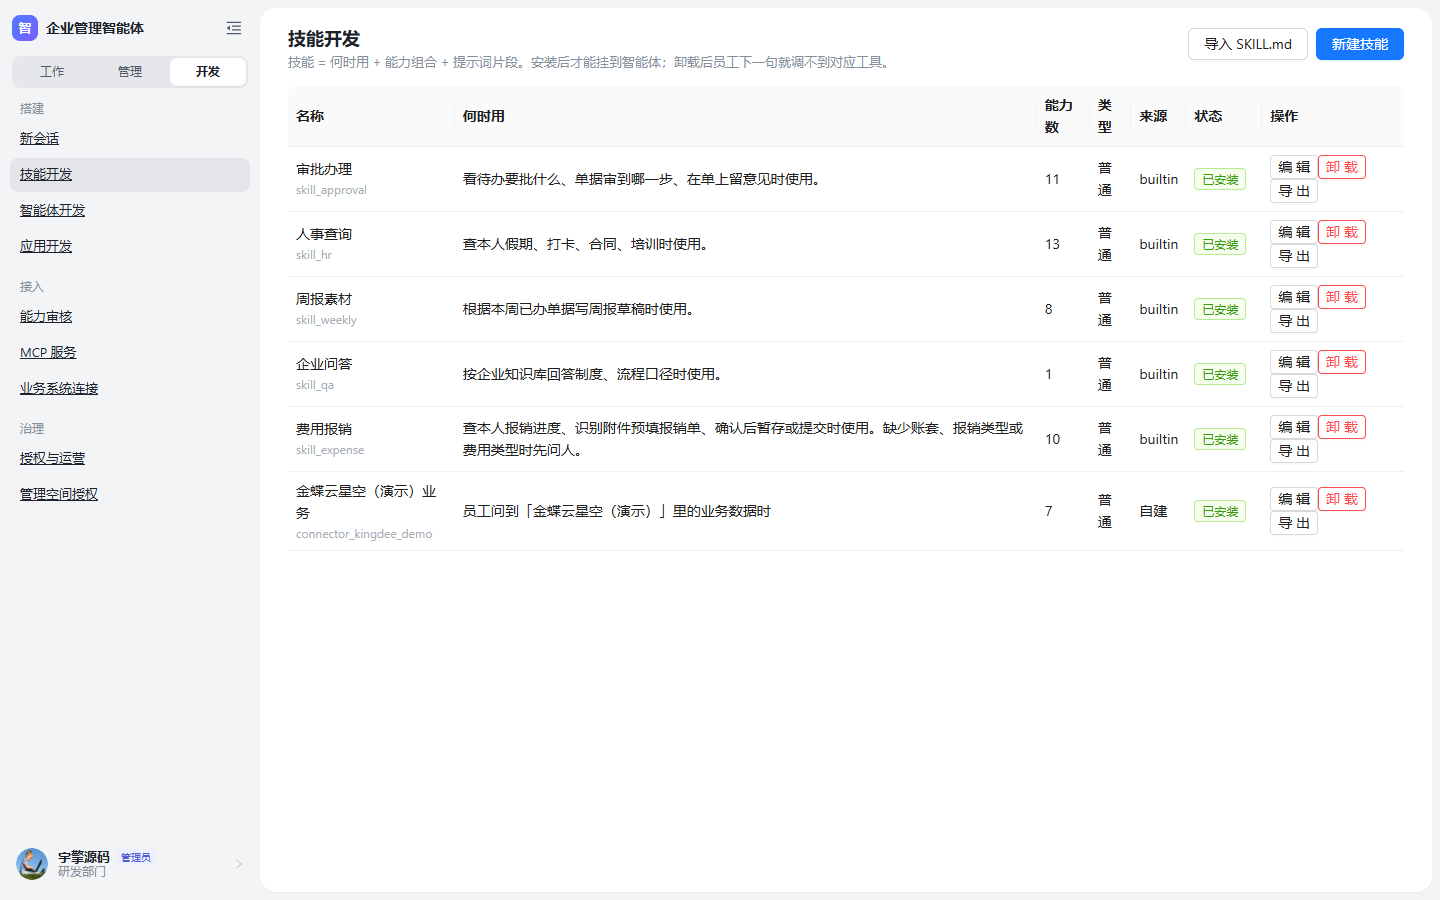Switch to the 工作 tab
Screen dimensions: 1440x900
52,72
